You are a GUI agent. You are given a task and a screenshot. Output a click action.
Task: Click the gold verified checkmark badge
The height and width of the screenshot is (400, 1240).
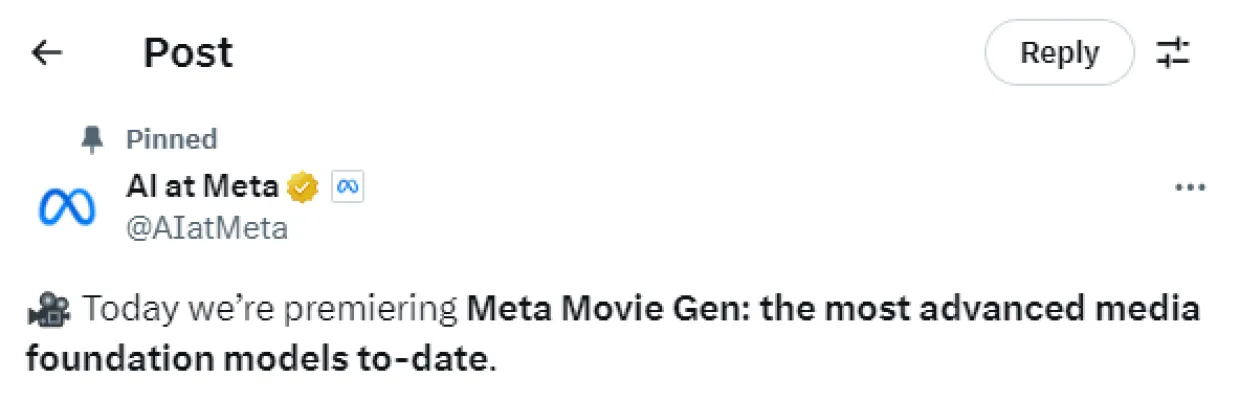pyautogui.click(x=303, y=186)
